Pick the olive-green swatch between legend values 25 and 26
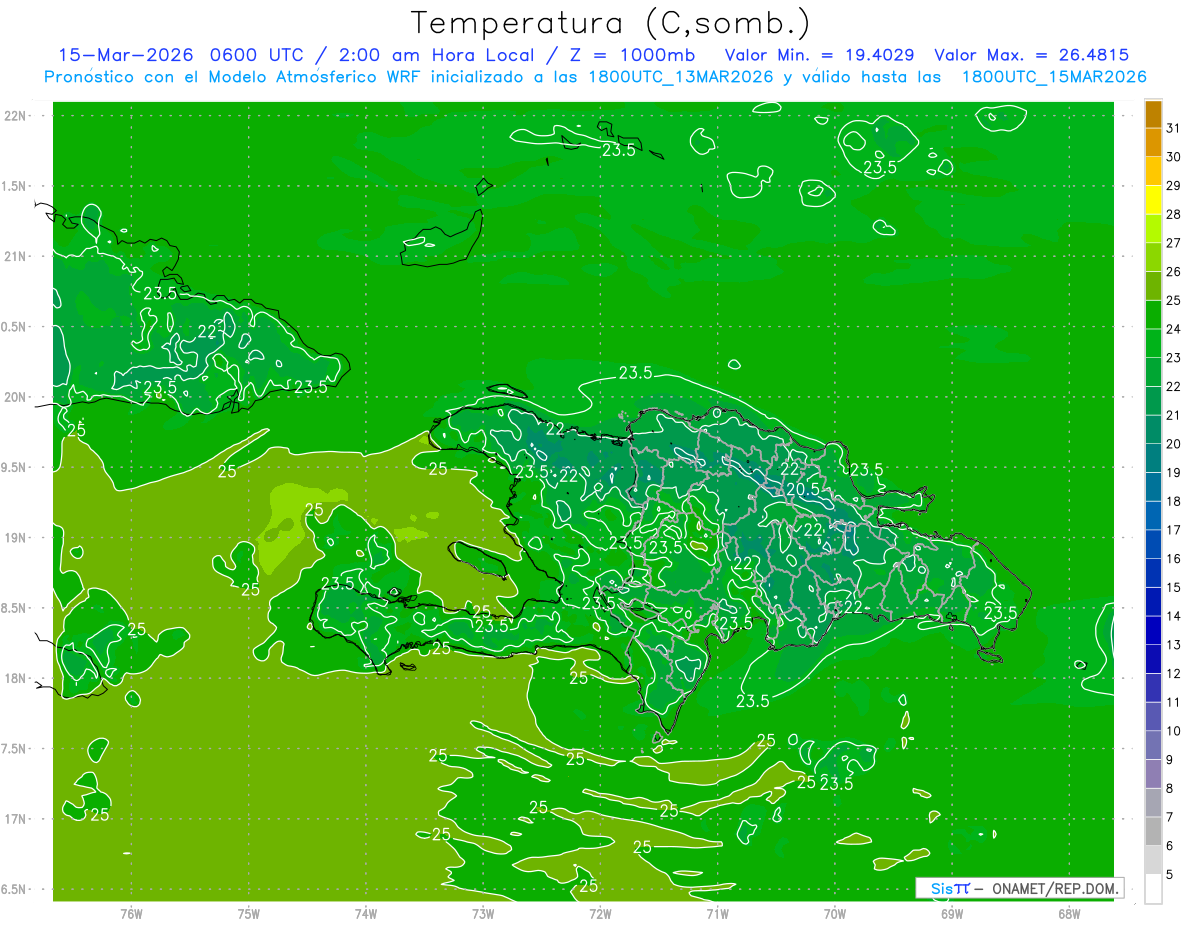The image size is (1200, 927). point(1153,286)
